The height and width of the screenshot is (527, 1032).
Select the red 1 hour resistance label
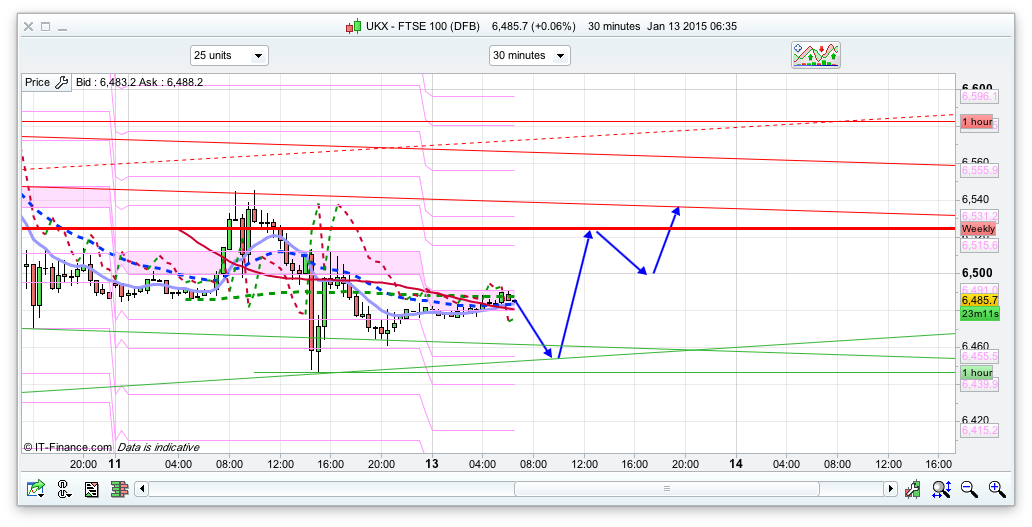pyautogui.click(x=977, y=122)
